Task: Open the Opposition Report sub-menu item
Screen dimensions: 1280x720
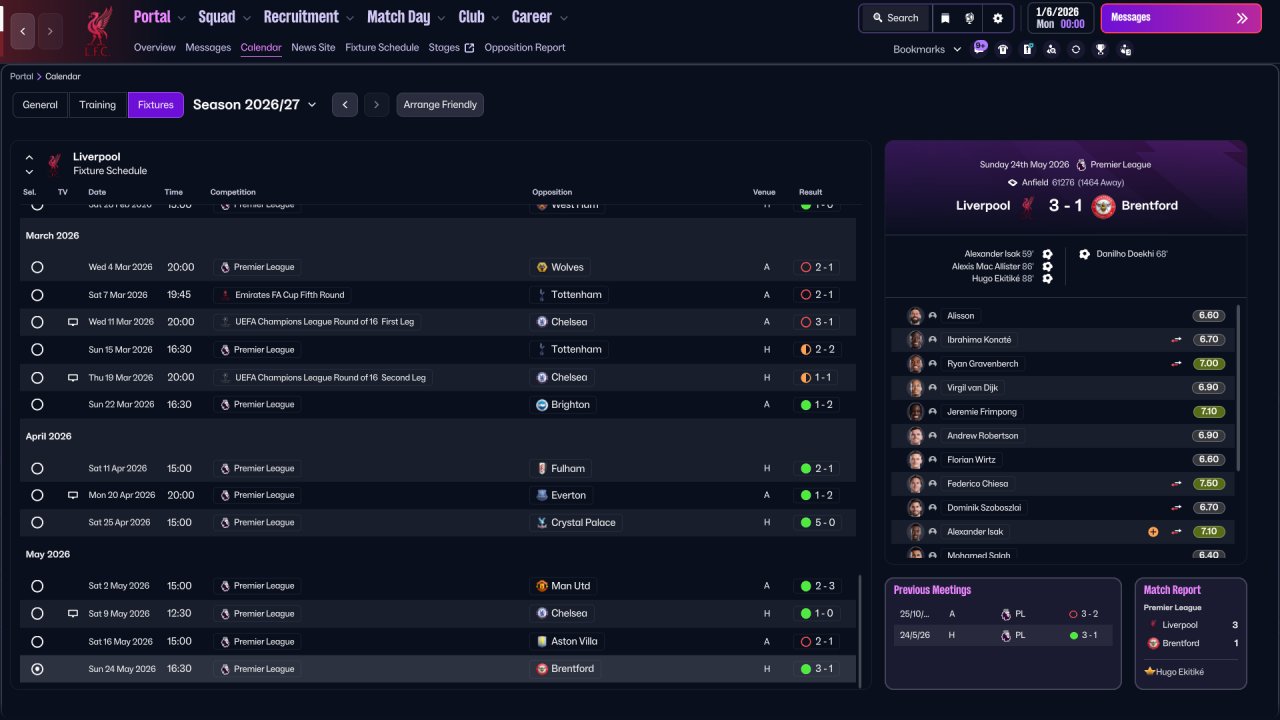Action: coord(525,47)
